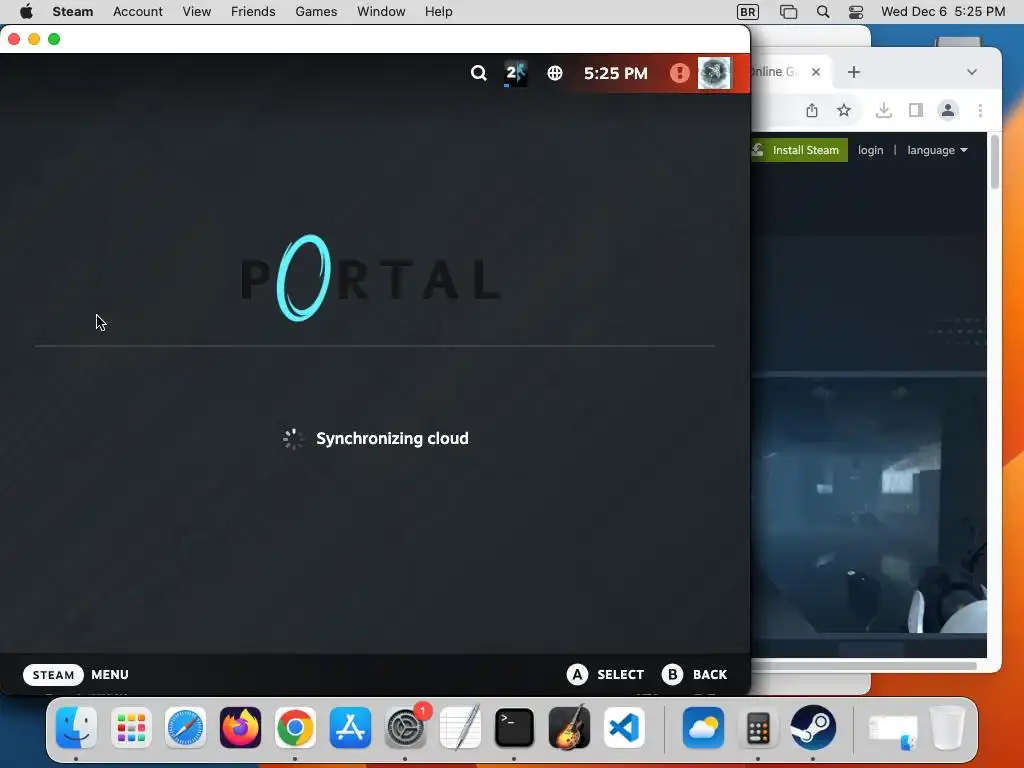Viewport: 1024px width, 768px height.
Task: Open Trash from the Dock
Action: click(948, 728)
